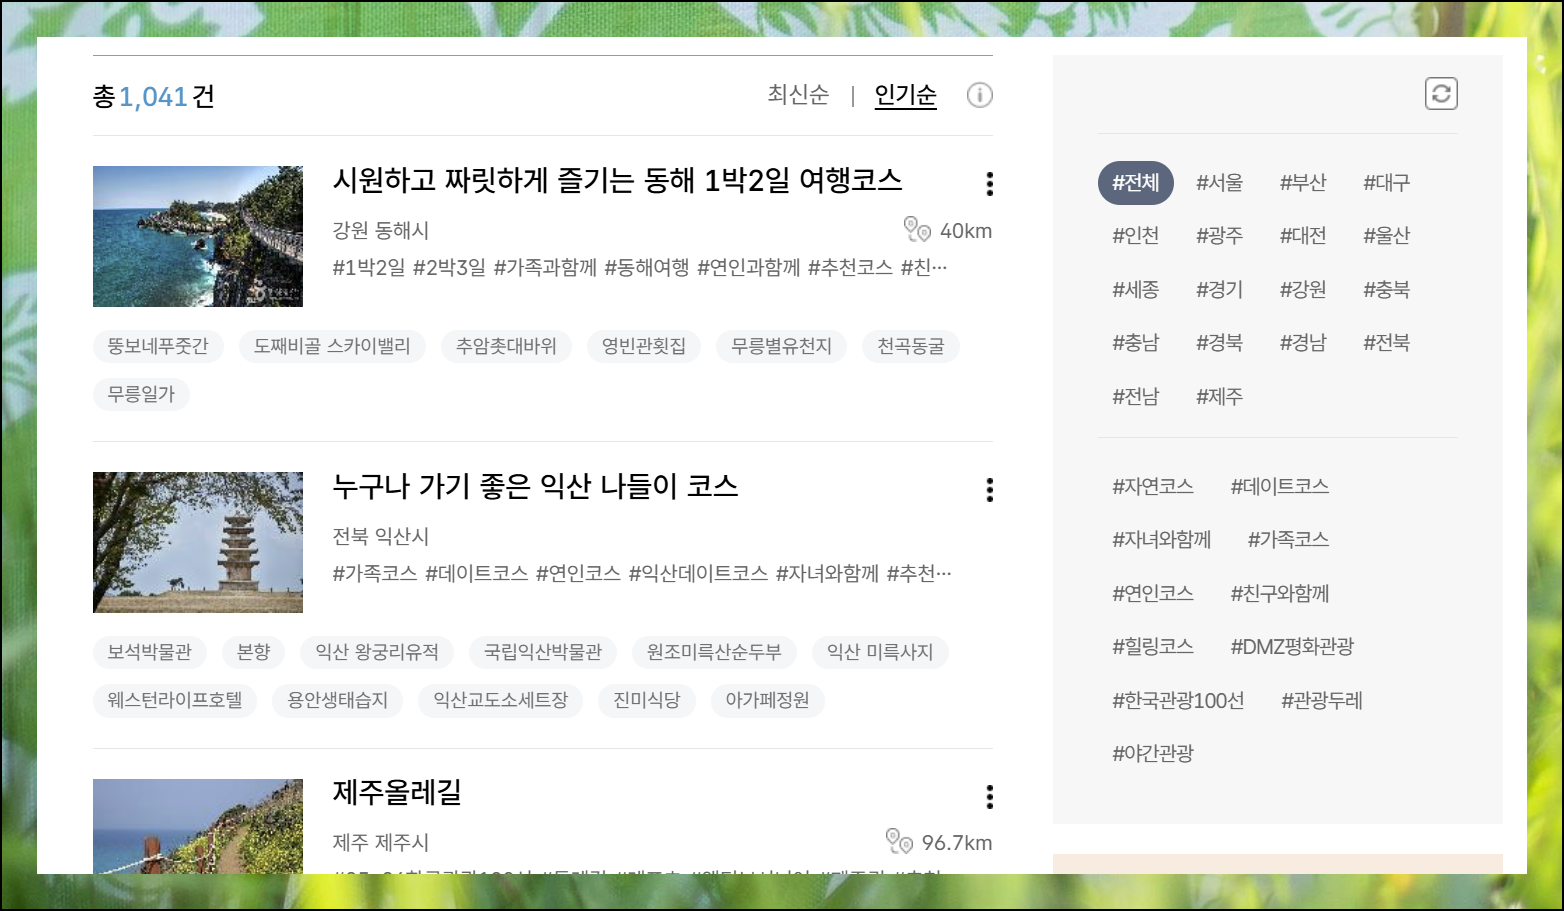This screenshot has width=1564, height=911.
Task: Filter by the #관광두레 theme tag
Action: [x=1322, y=701]
